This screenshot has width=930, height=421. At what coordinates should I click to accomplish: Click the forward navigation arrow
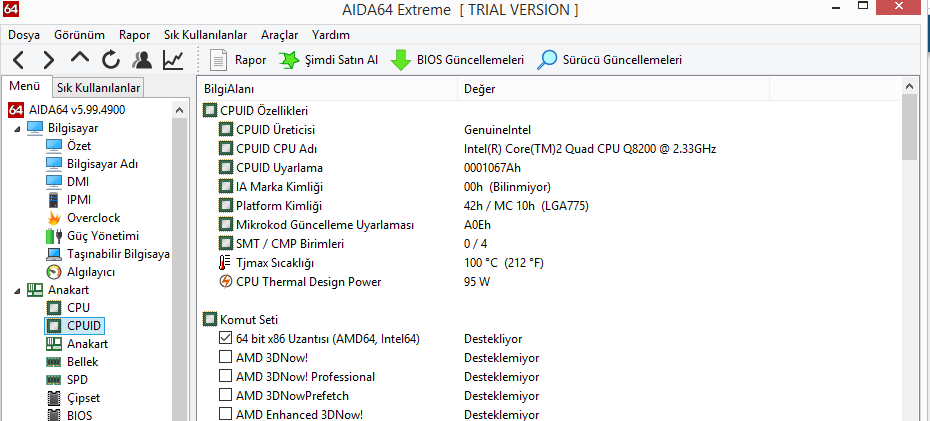pyautogui.click(x=48, y=60)
